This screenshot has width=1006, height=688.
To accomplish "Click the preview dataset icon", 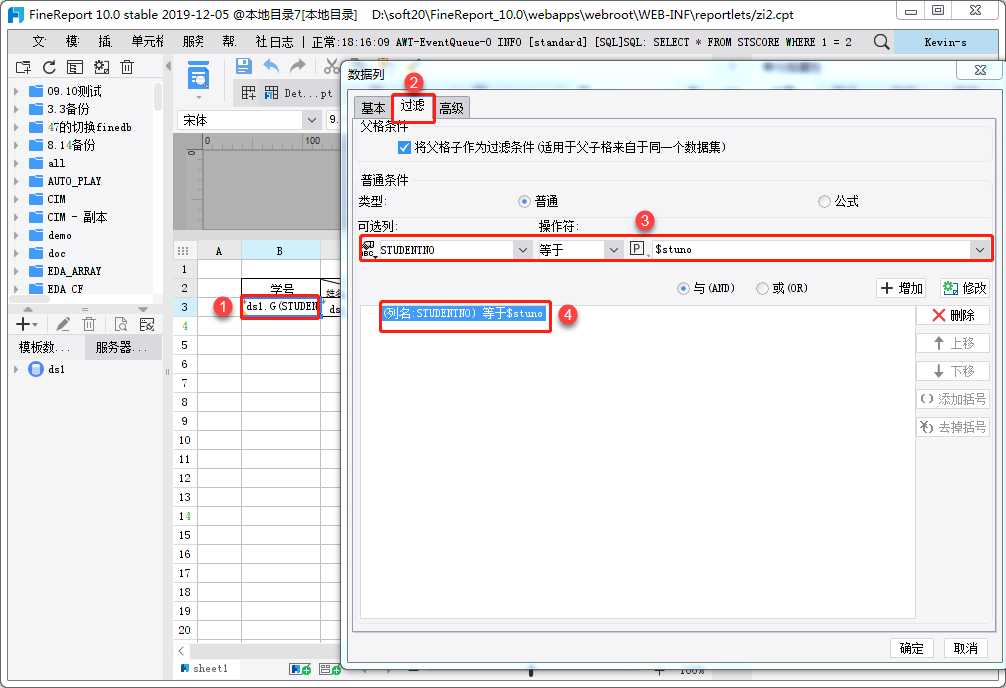I will coord(121,325).
